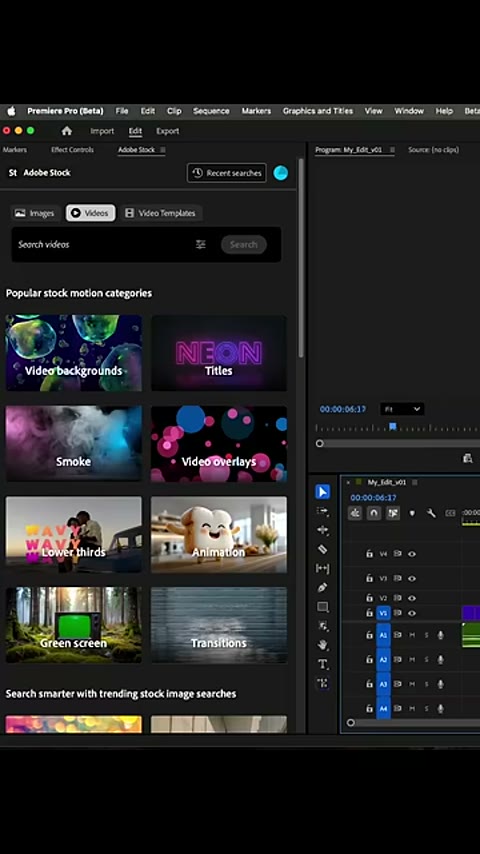Image resolution: width=480 pixels, height=854 pixels.
Task: Select the Rectangle shape tool
Action: [322, 607]
